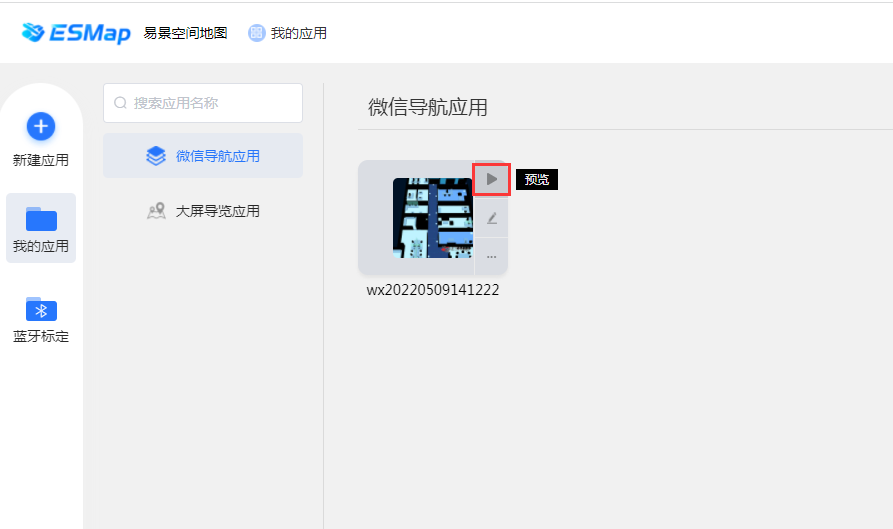Open 蓝牙标定 bluetooth folder
This screenshot has width=893, height=529.
tap(41, 319)
